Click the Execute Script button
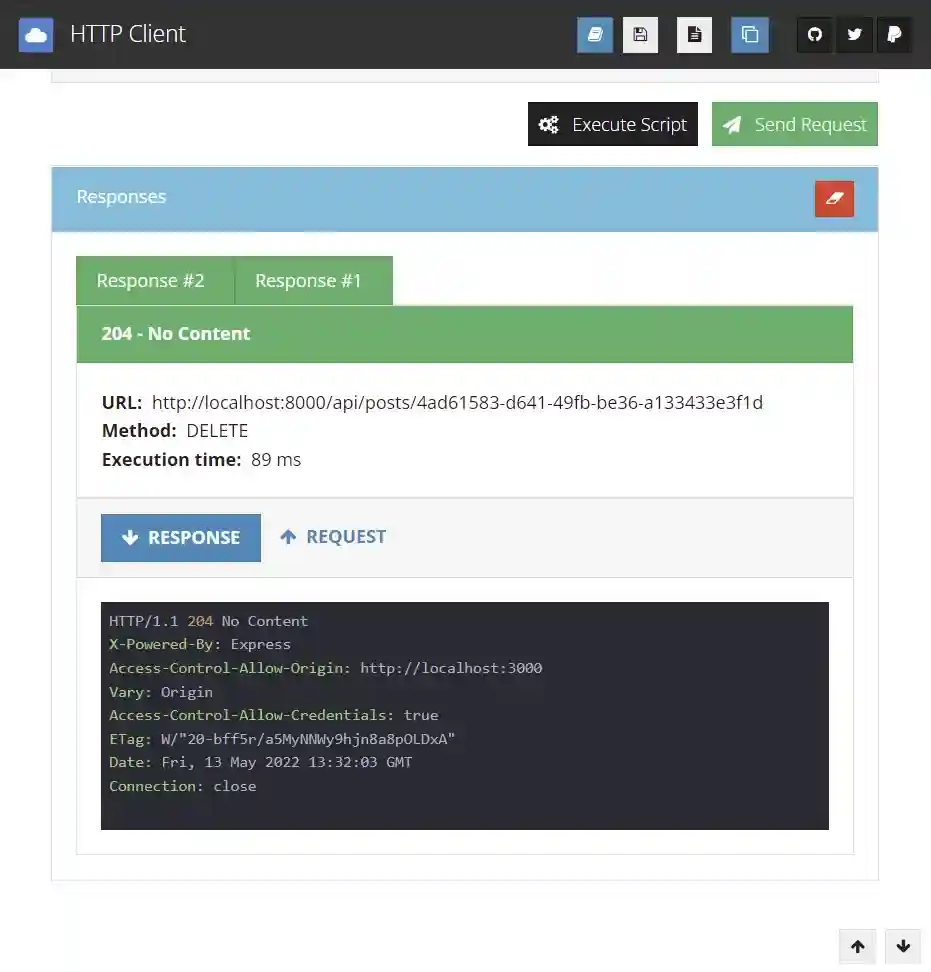Viewport: 931px width, 972px height. click(x=613, y=124)
